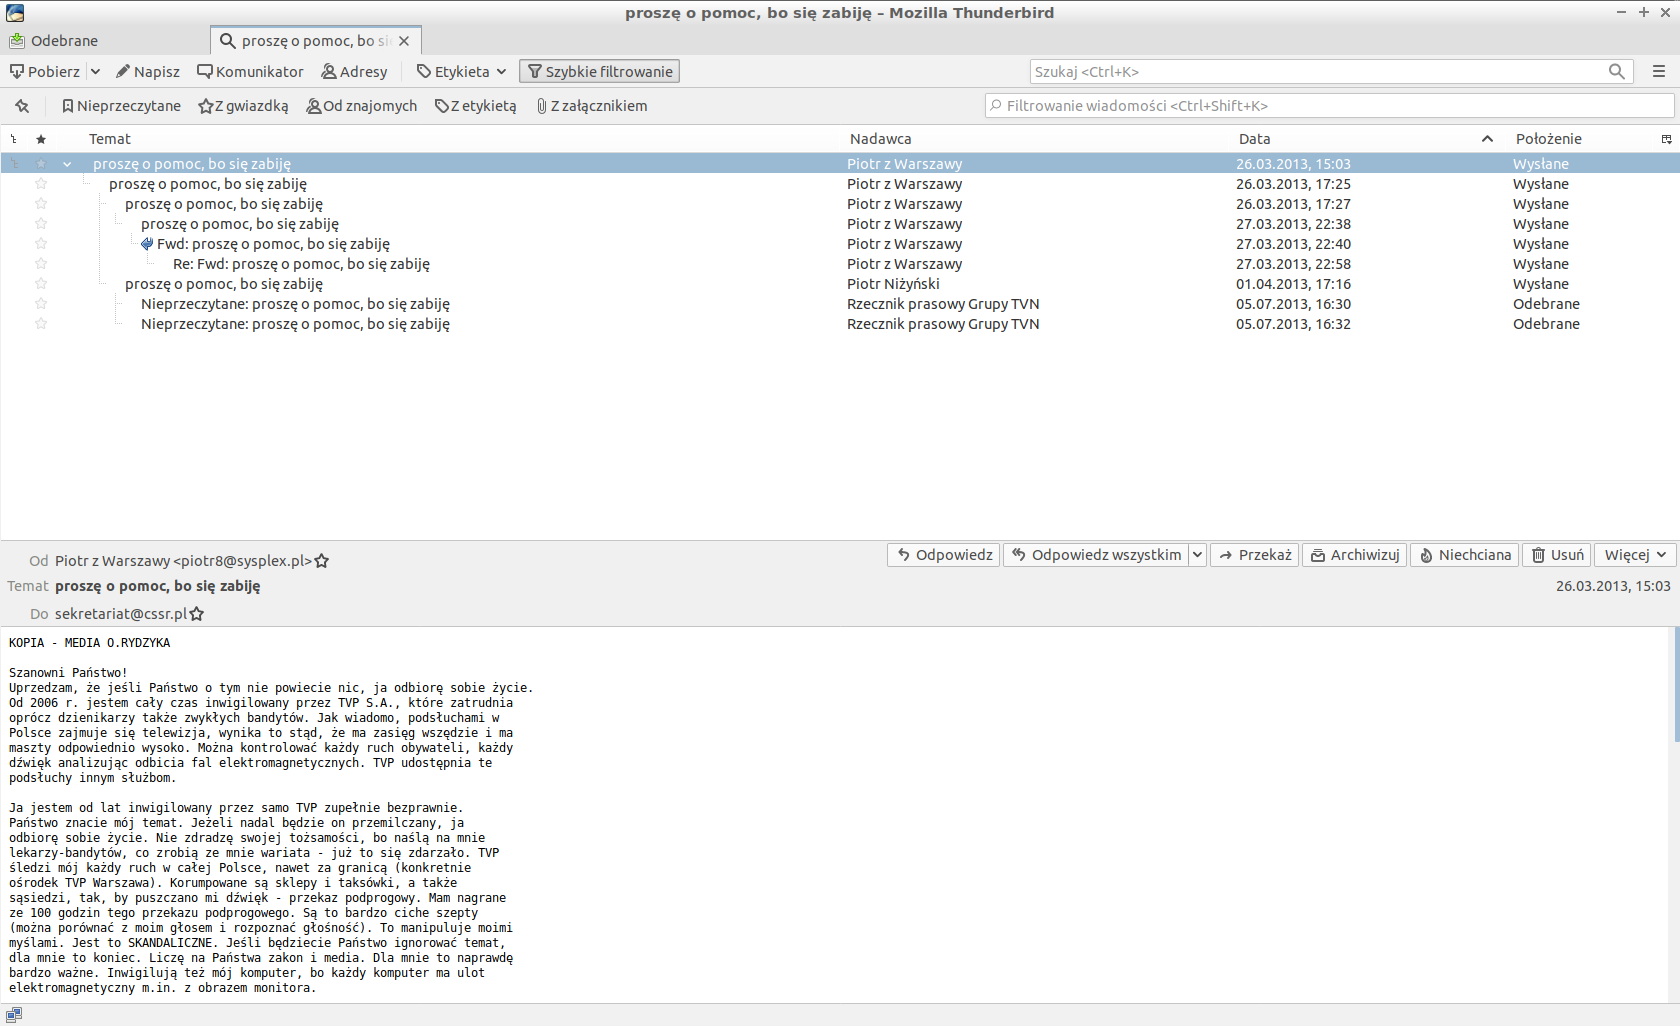Delete the message with Usuń
Image resolution: width=1680 pixels, height=1026 pixels.
click(1557, 555)
